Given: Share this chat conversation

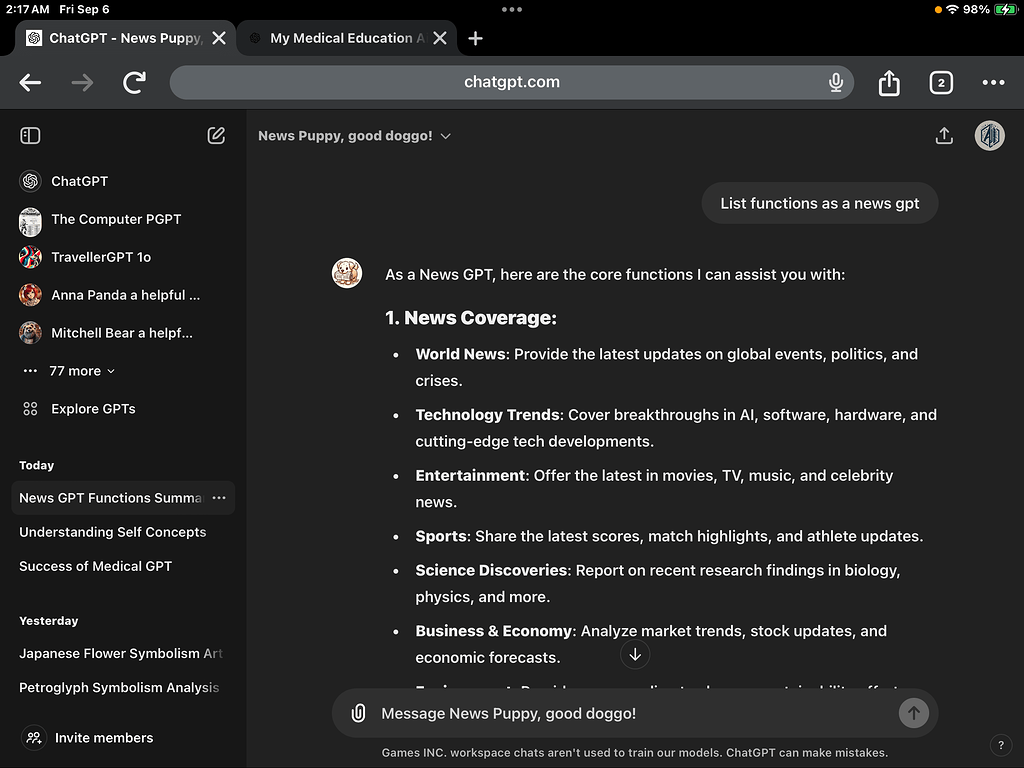Looking at the screenshot, I should point(944,135).
